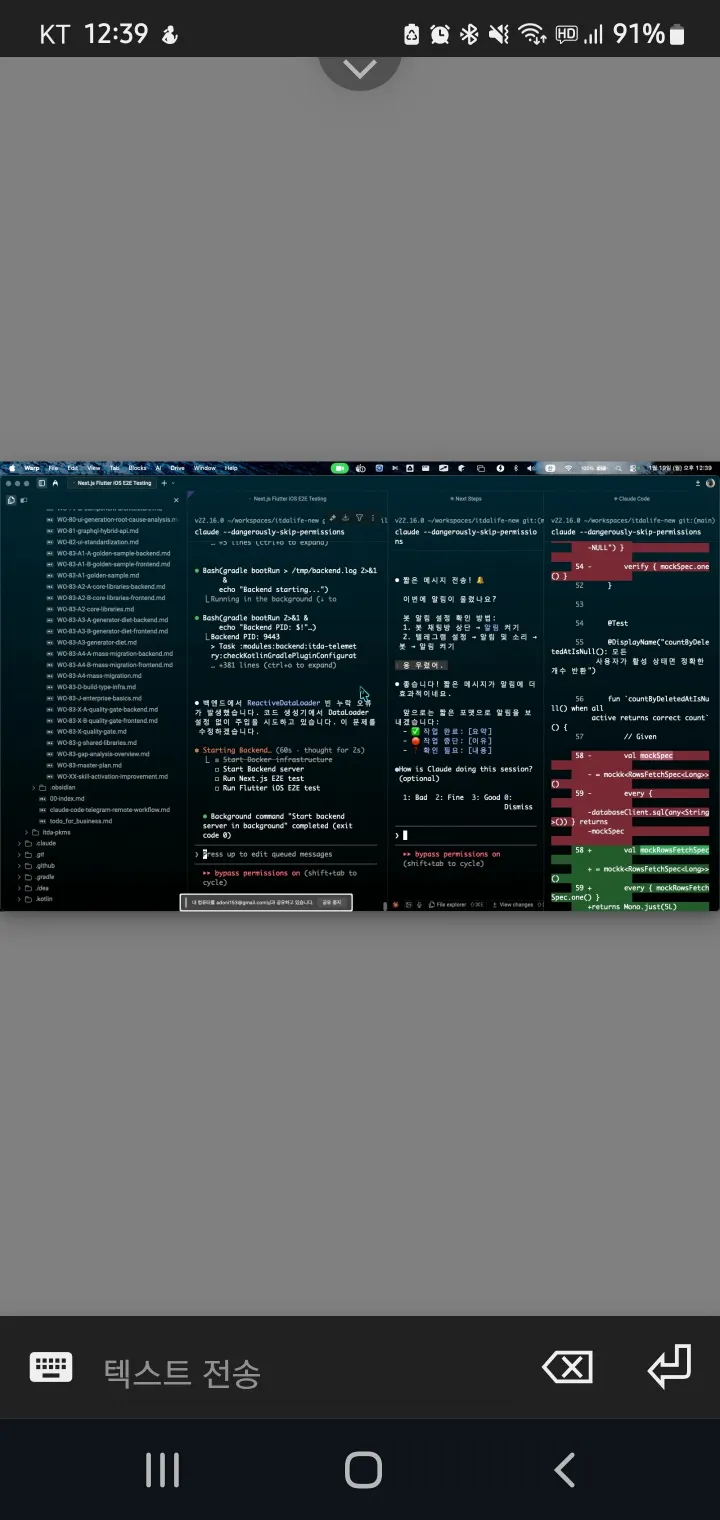
Task: Open View changes in status bar
Action: [x=512, y=904]
